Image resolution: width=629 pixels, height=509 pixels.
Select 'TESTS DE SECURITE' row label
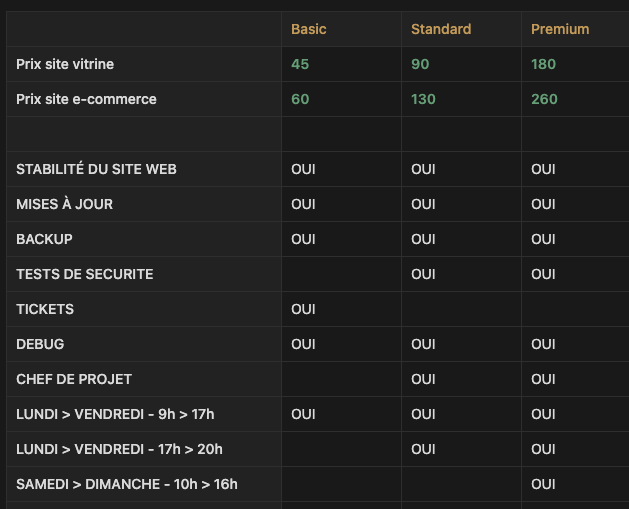coord(85,274)
